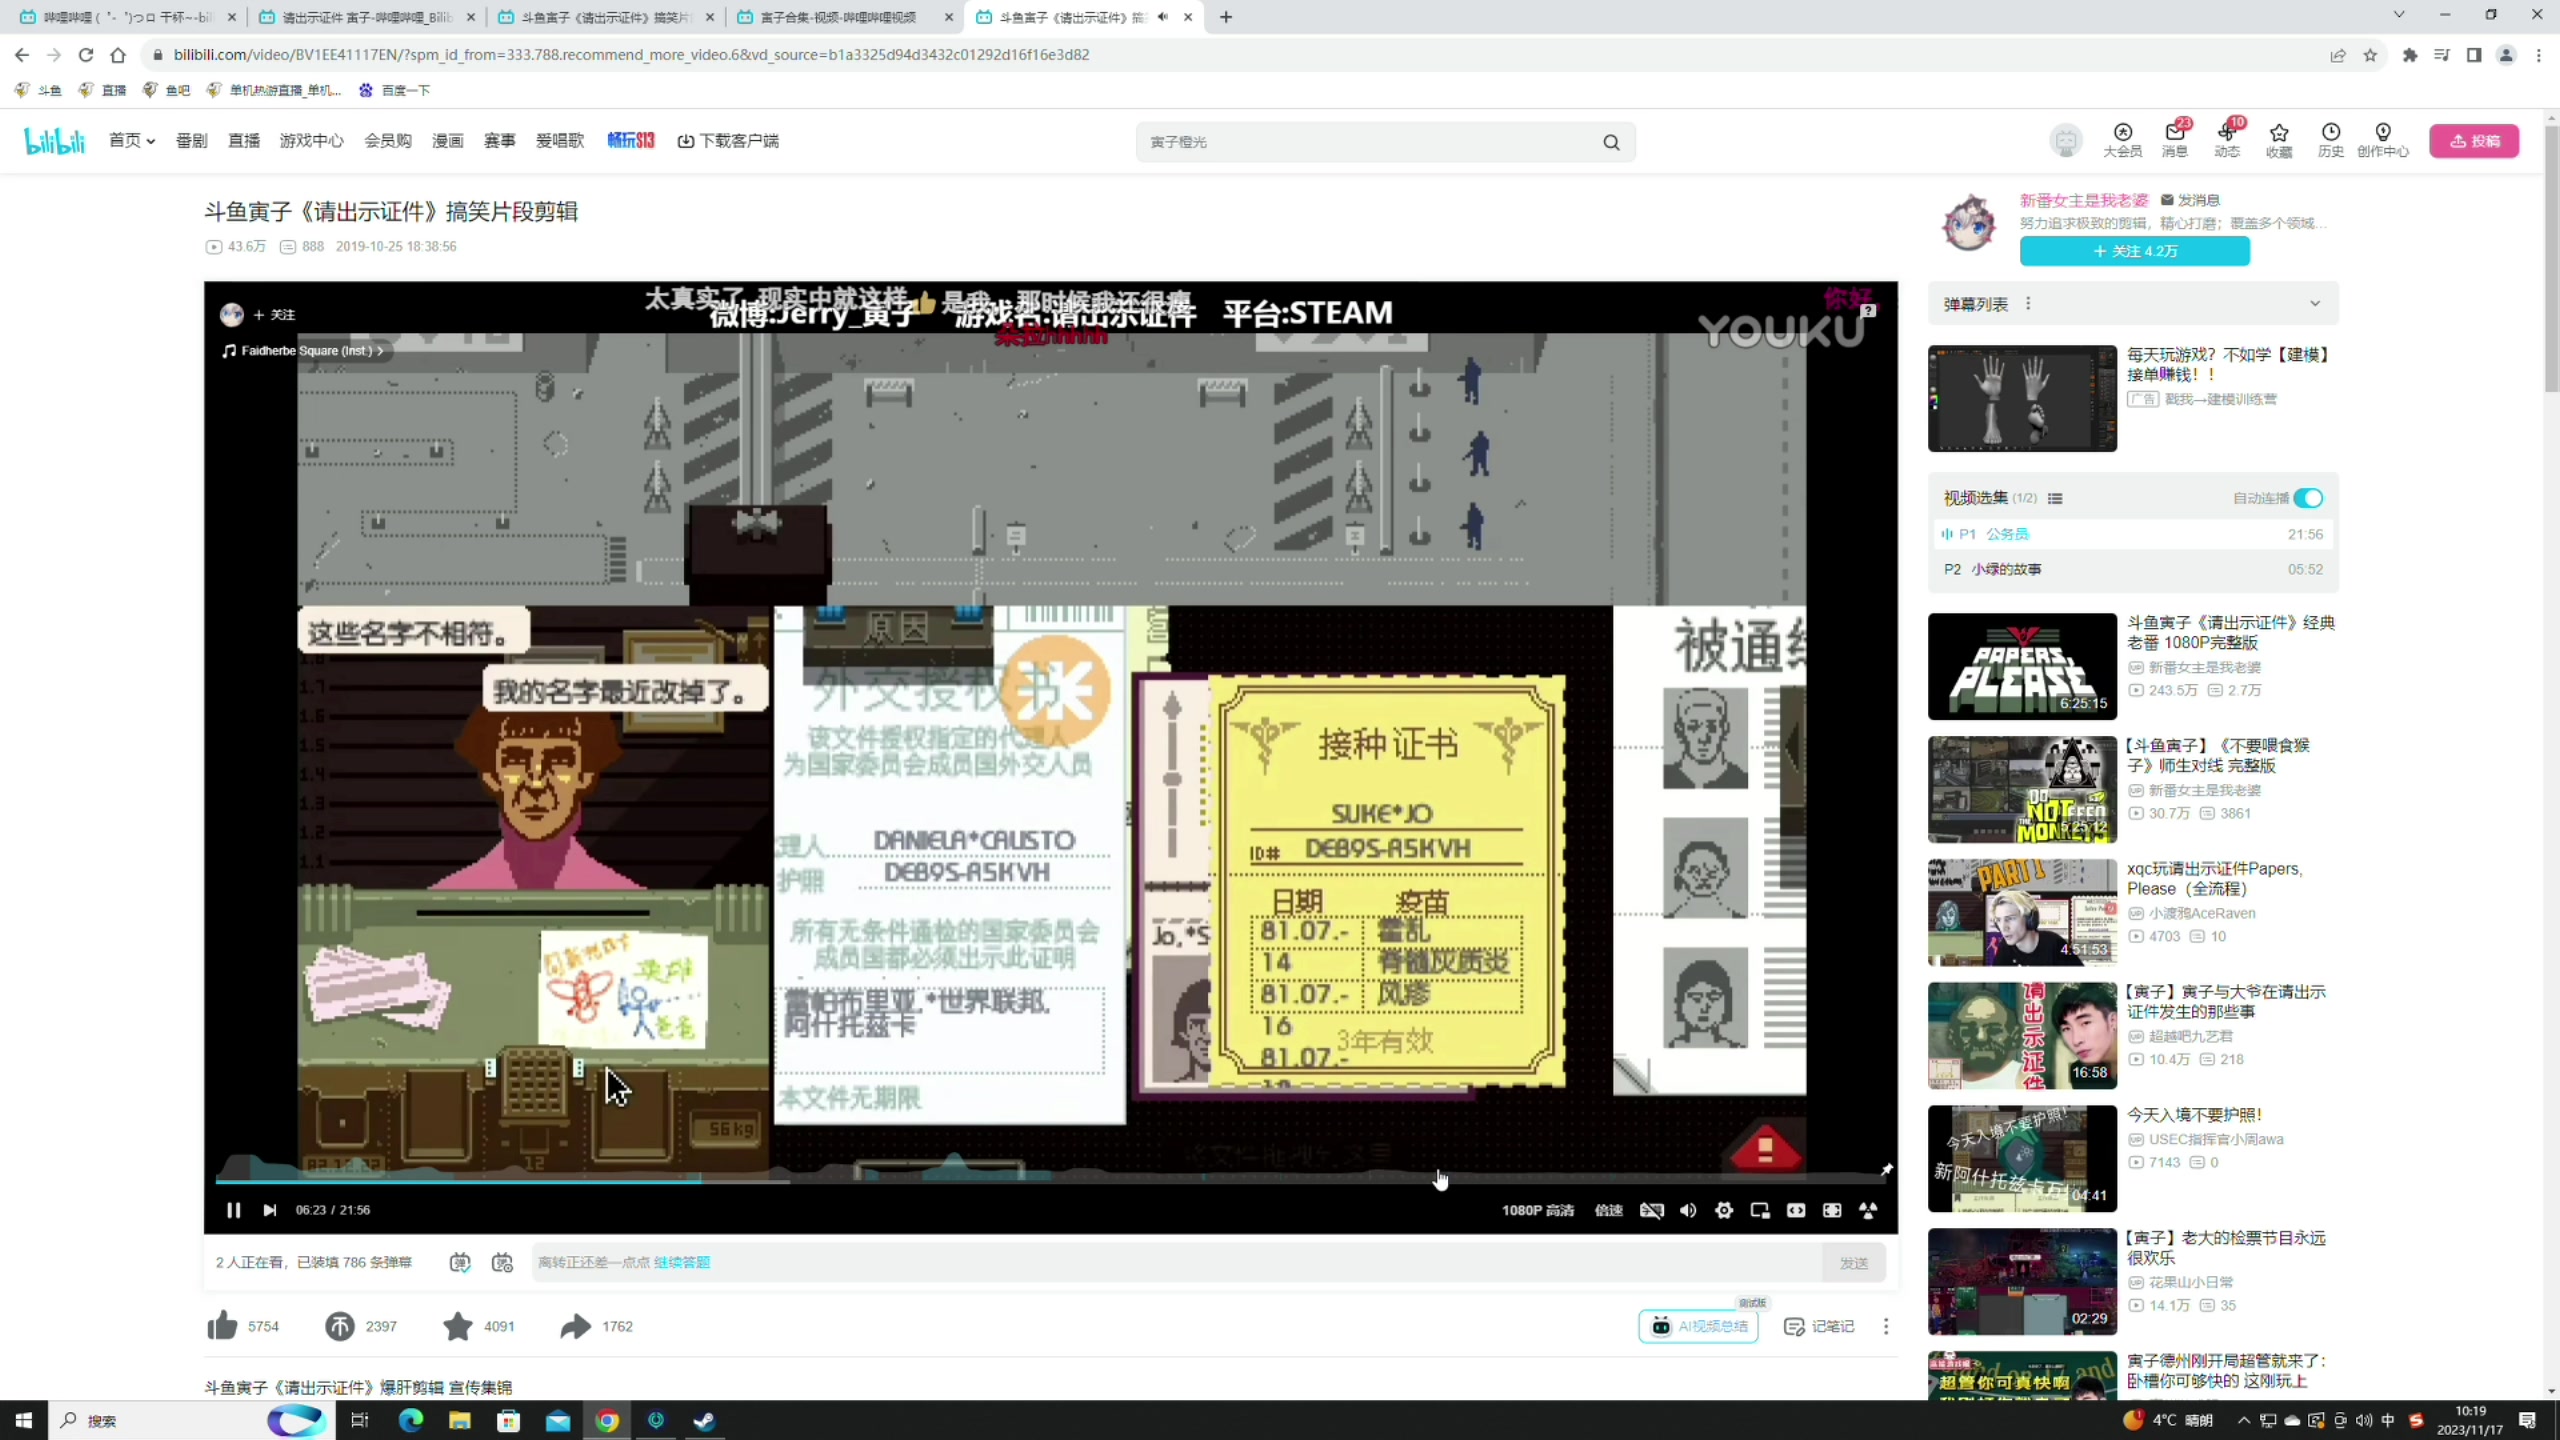Screen dimensions: 2560x1440
Task: Open the 直播 navigation item
Action: (243, 141)
